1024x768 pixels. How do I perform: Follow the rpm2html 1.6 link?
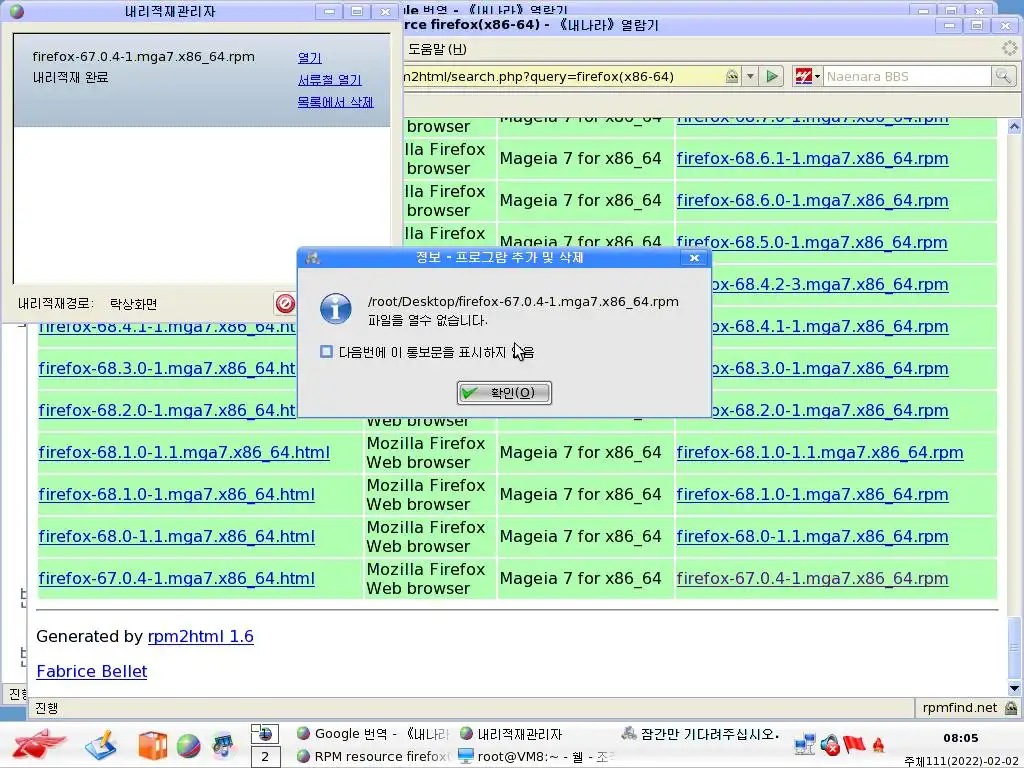(x=200, y=637)
